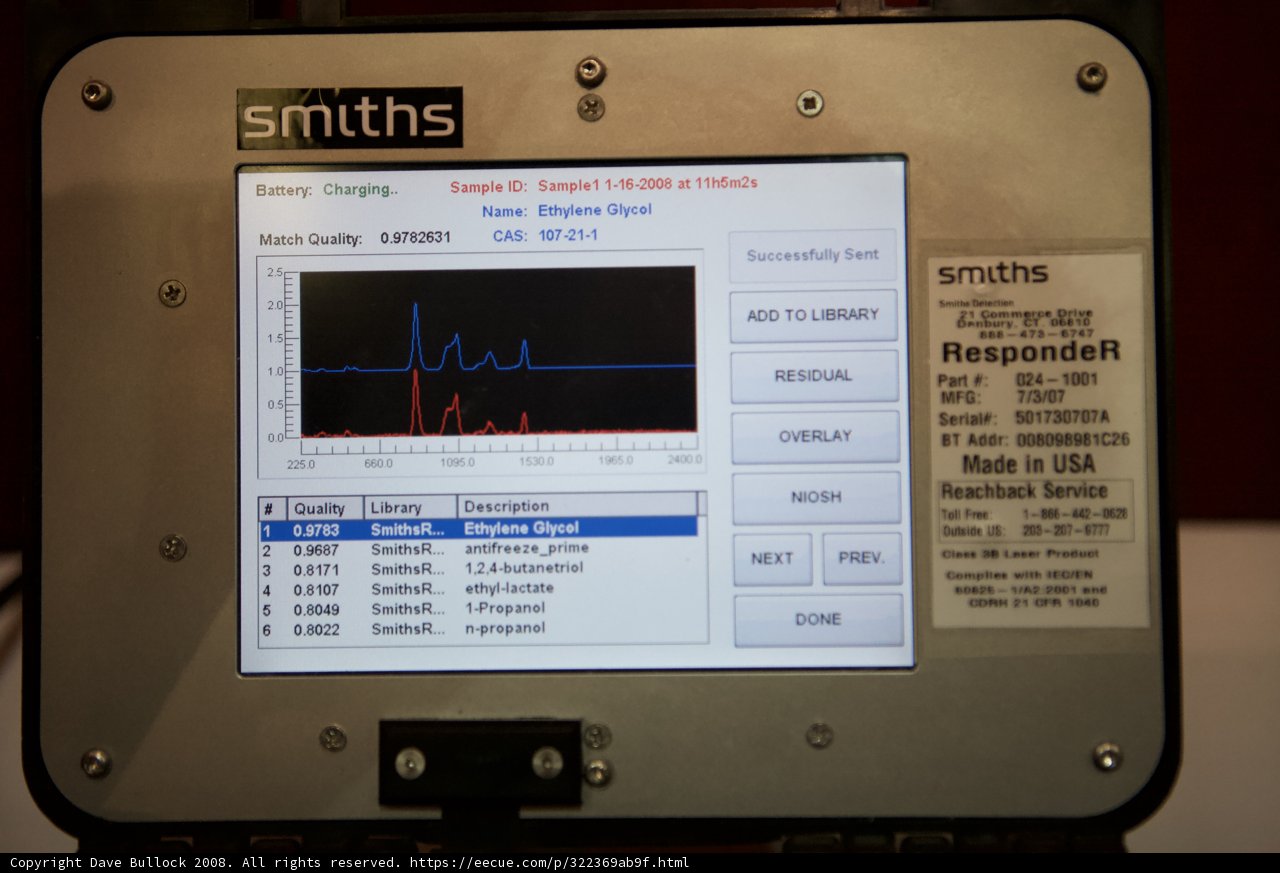Click the Description column header
This screenshot has height=873, width=1280.
pos(577,506)
